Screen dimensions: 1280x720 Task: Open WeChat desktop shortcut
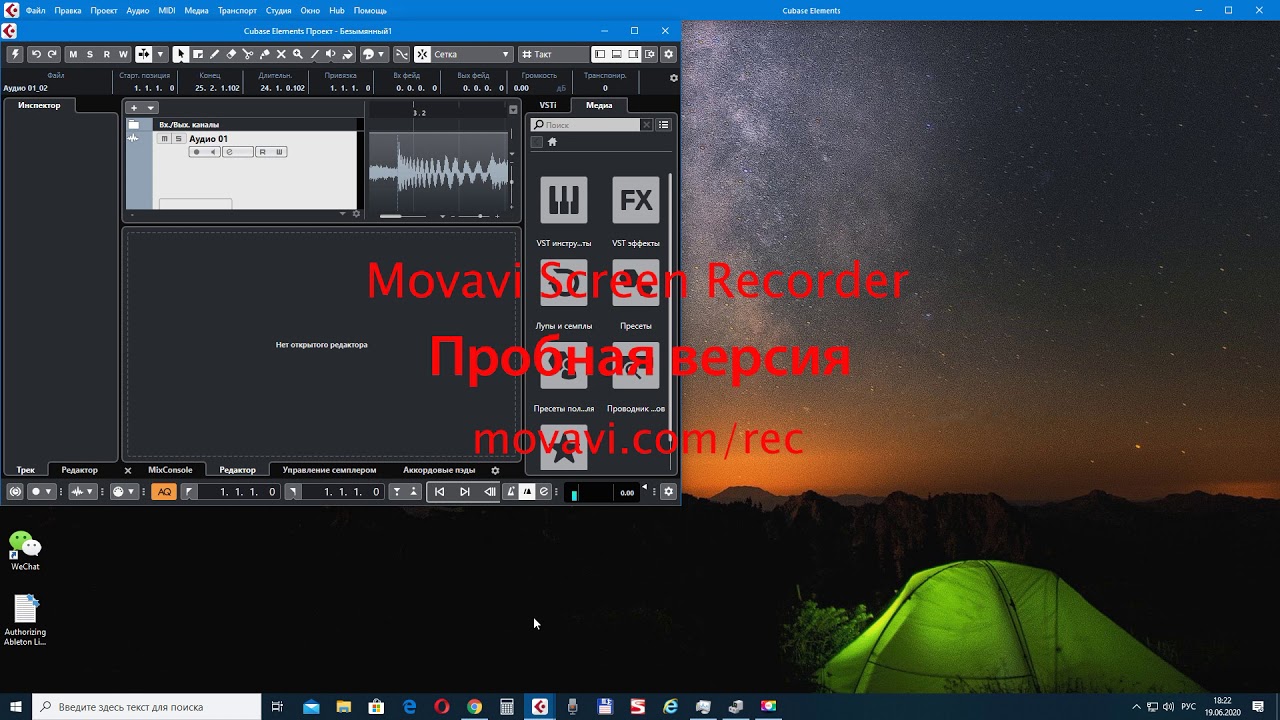(25, 551)
